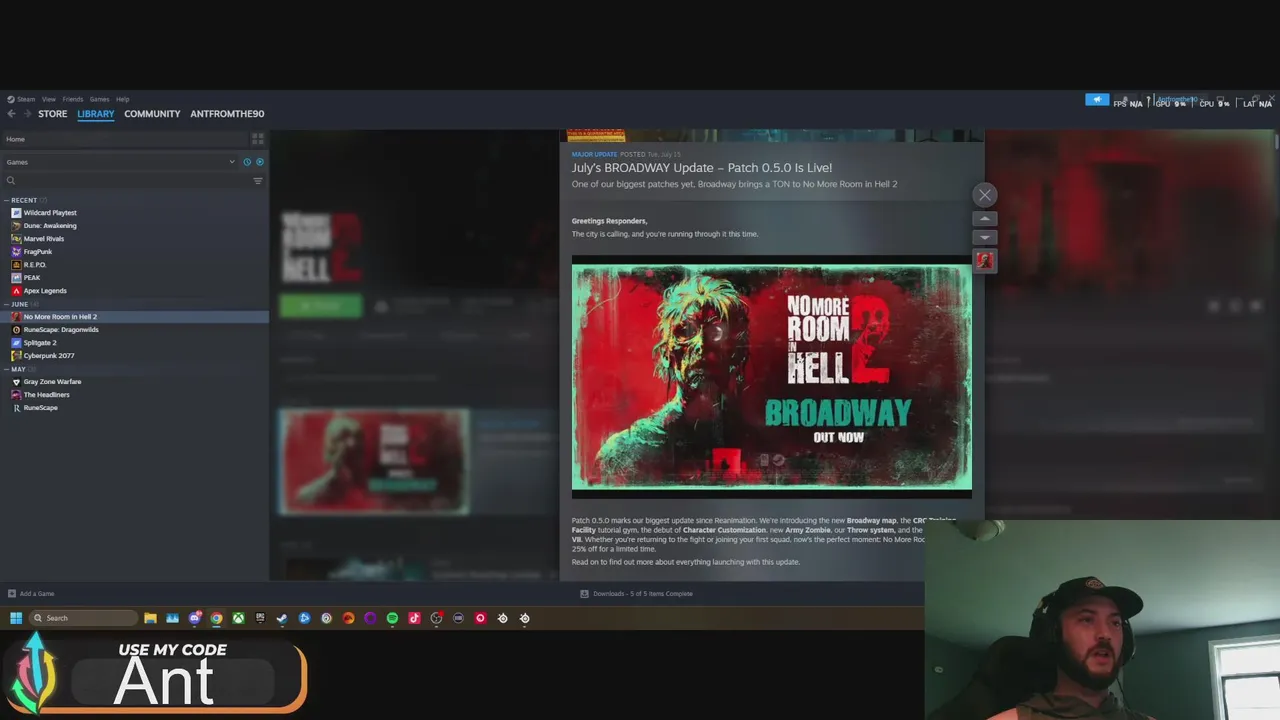Click the blurred featured news thumbnail

[373, 461]
